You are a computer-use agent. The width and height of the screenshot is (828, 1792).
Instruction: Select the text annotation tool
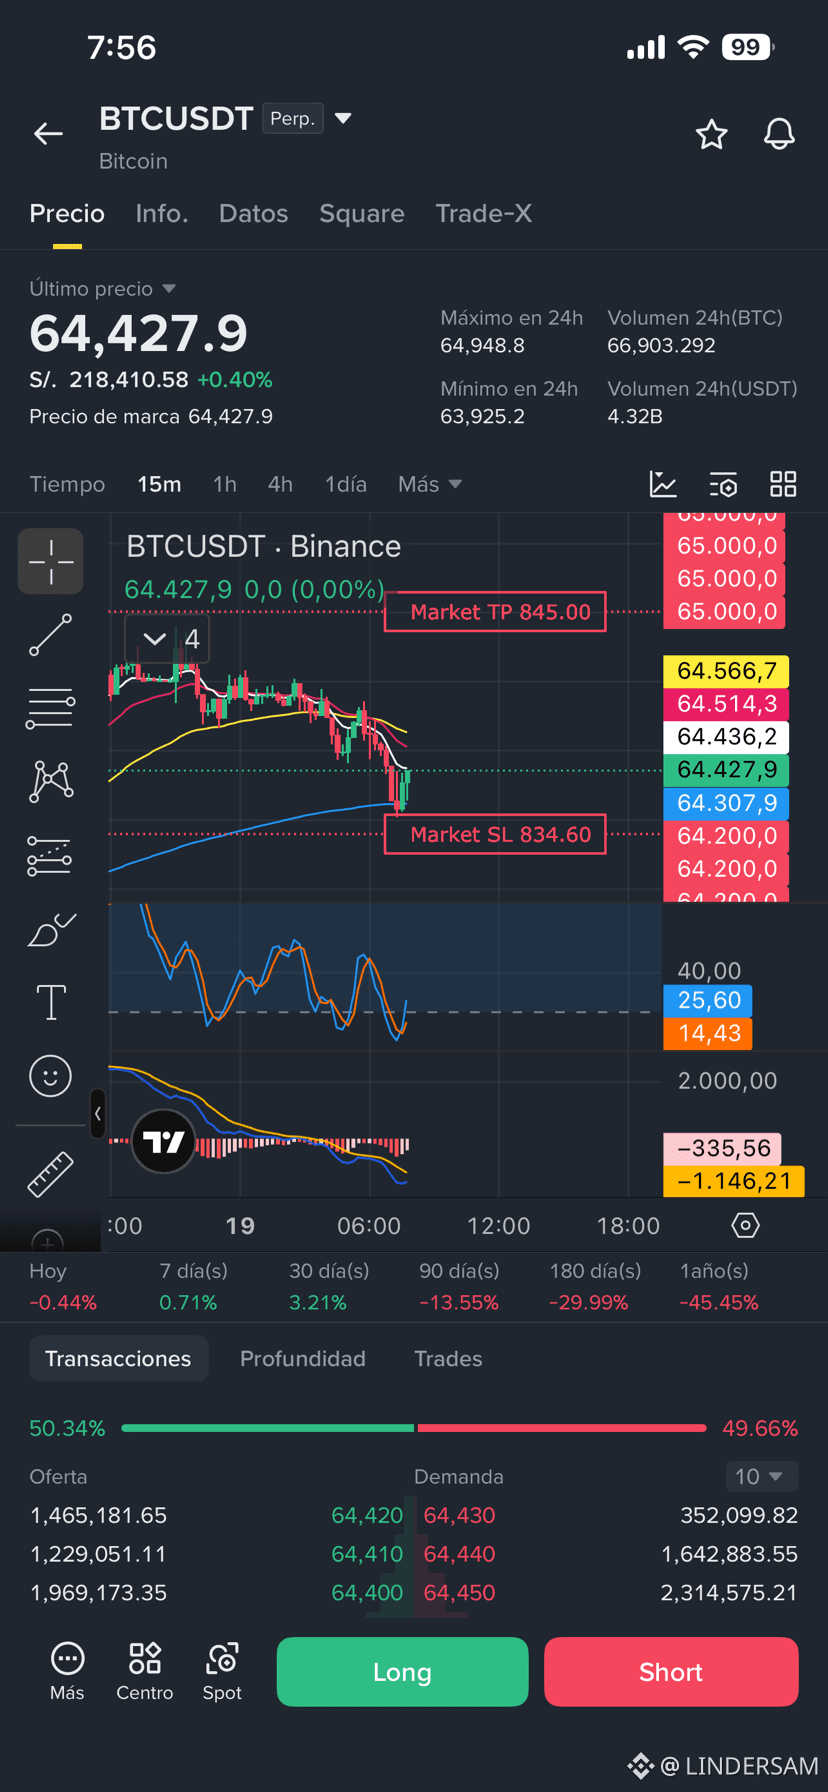[x=51, y=1002]
